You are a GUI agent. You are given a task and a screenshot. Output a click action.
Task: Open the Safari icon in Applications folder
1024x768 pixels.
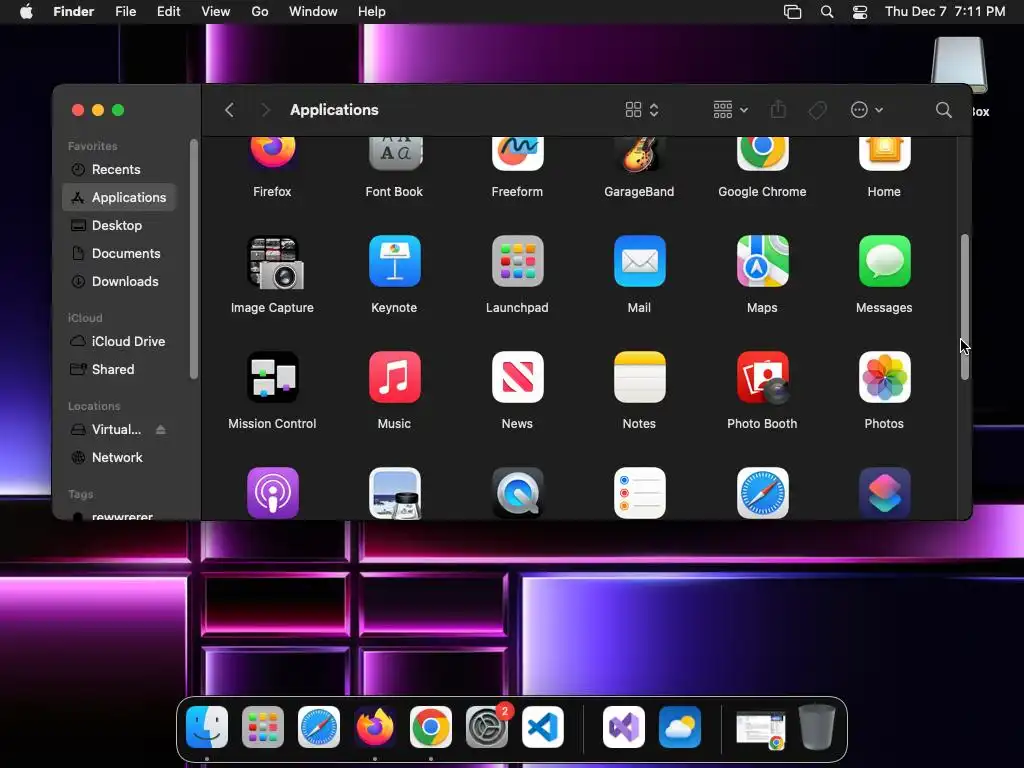click(762, 493)
